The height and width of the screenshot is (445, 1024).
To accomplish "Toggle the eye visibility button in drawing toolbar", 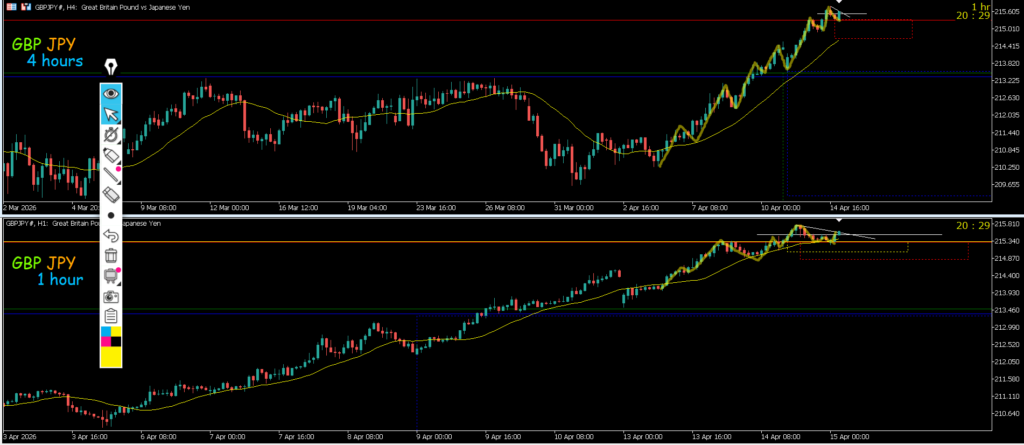I will pos(111,93).
